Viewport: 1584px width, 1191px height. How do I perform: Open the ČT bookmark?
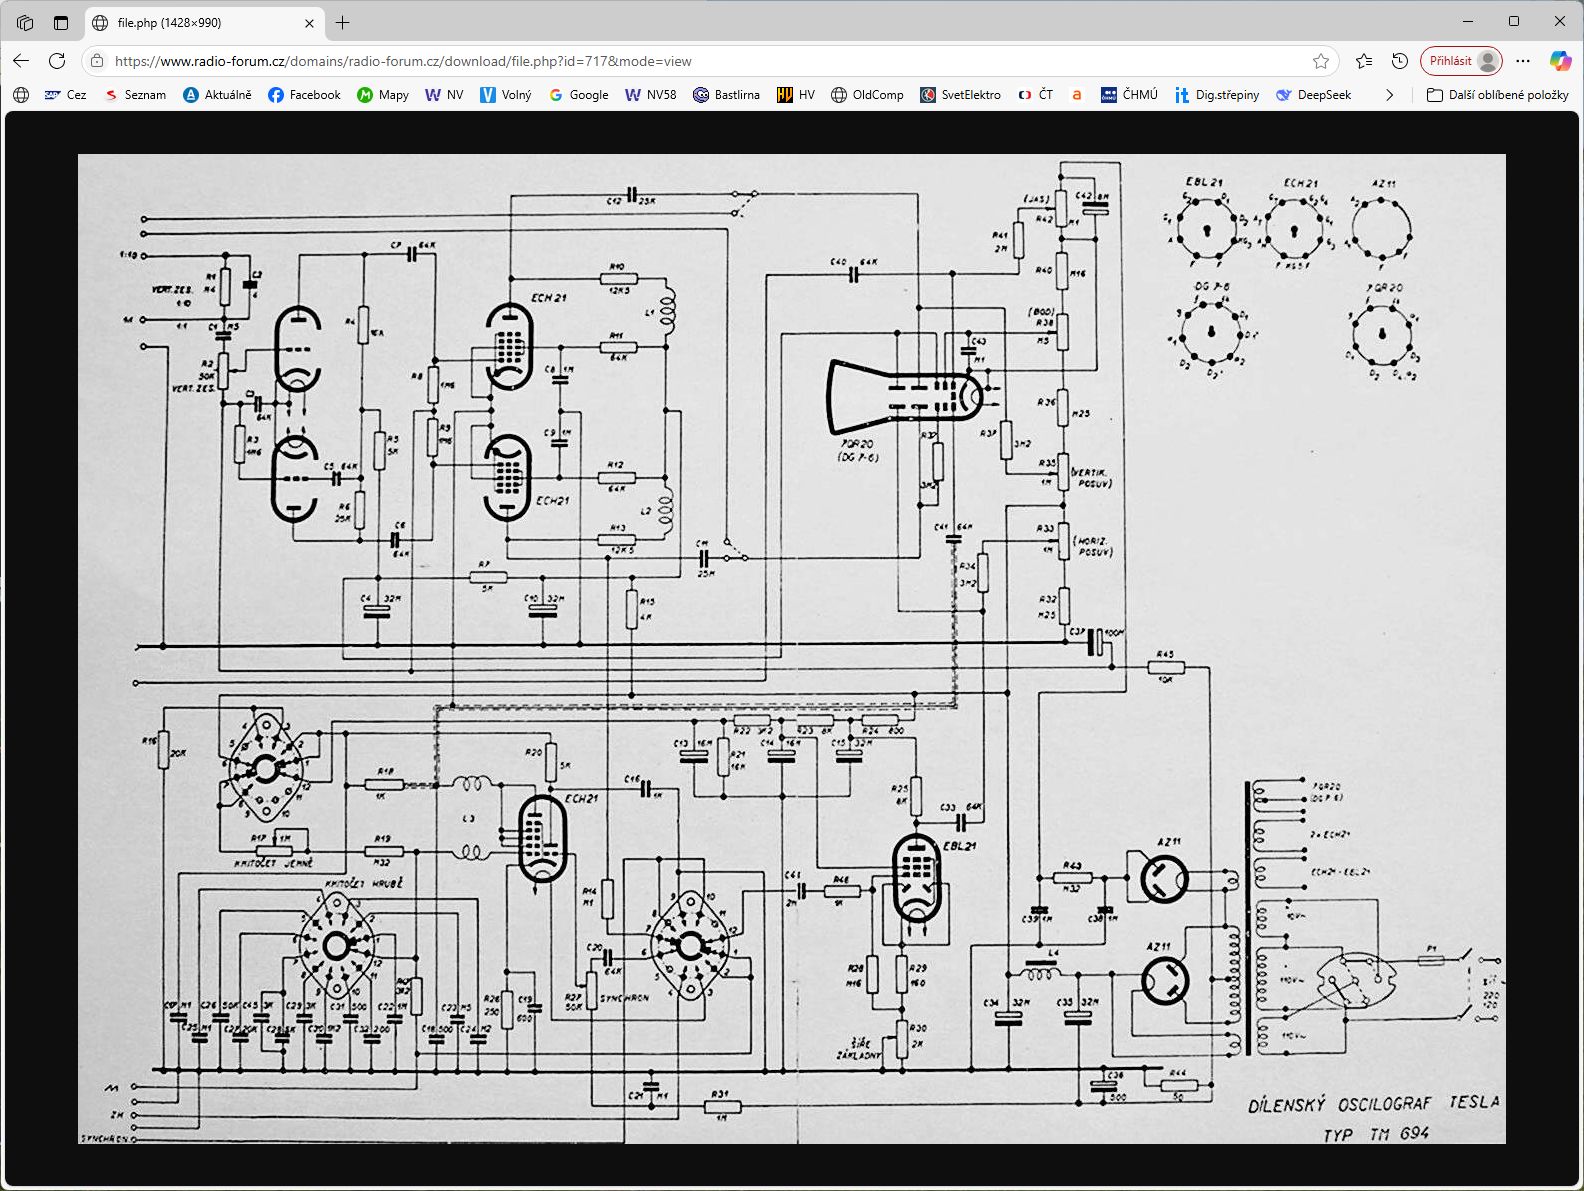click(1035, 95)
